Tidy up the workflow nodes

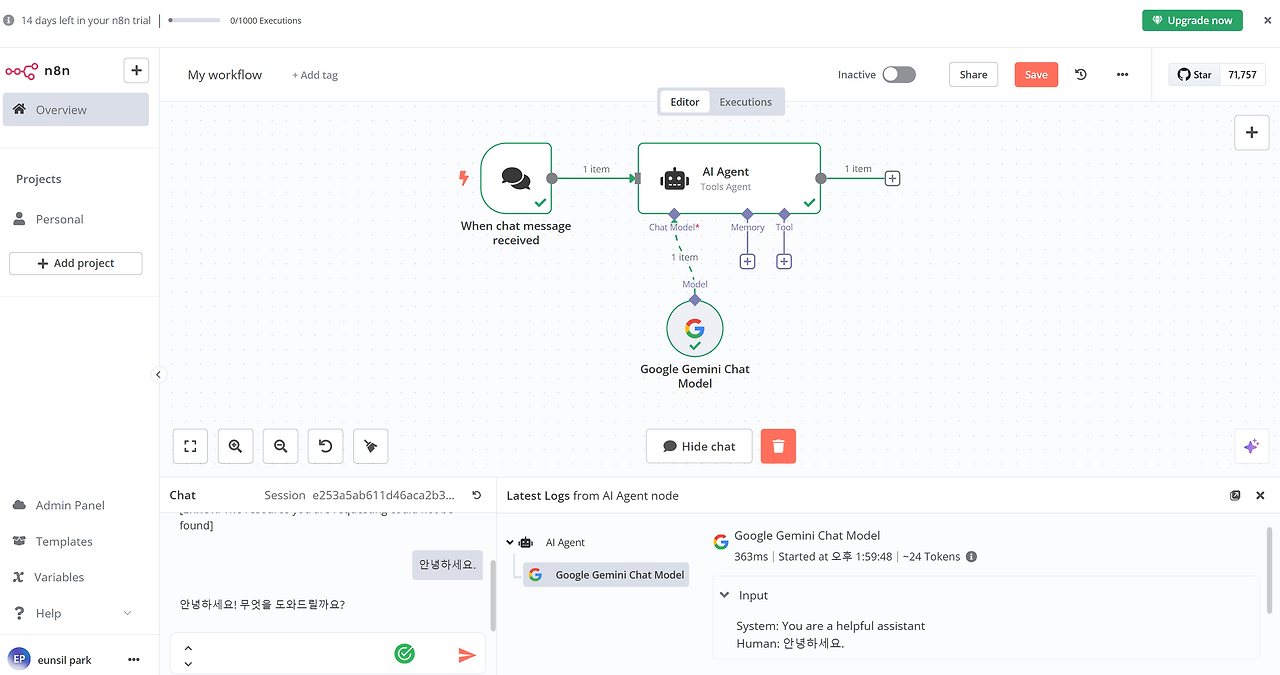pyautogui.click(x=370, y=446)
